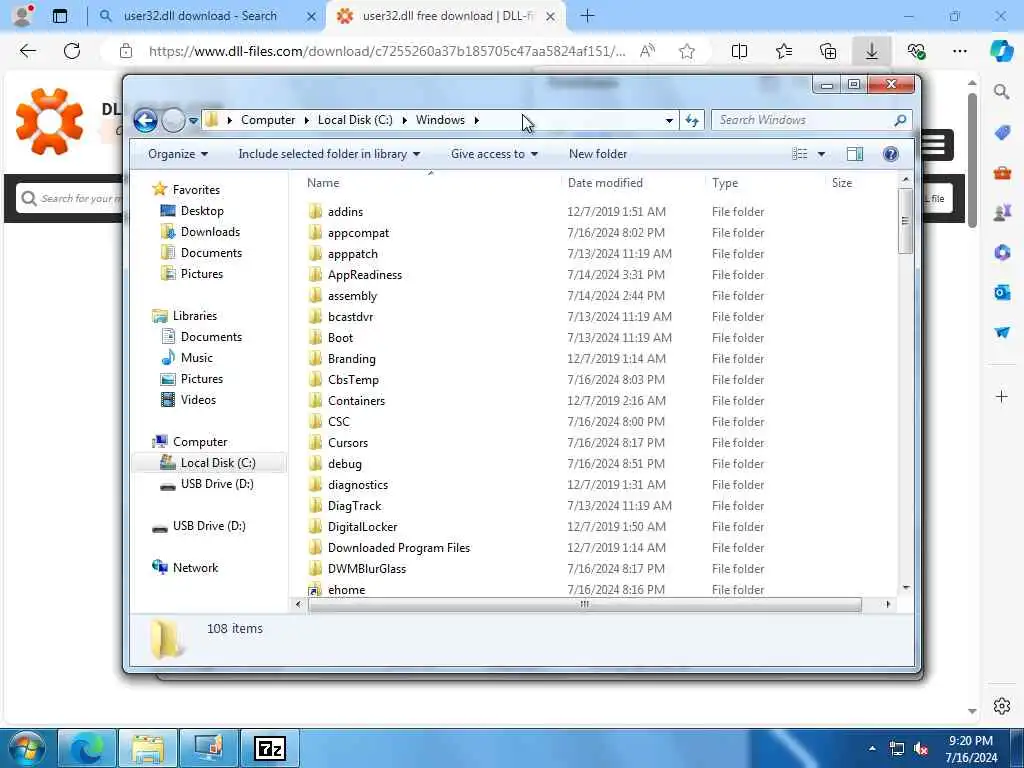Image resolution: width=1024 pixels, height=768 pixels.
Task: Select the Boot folder
Action: (340, 338)
